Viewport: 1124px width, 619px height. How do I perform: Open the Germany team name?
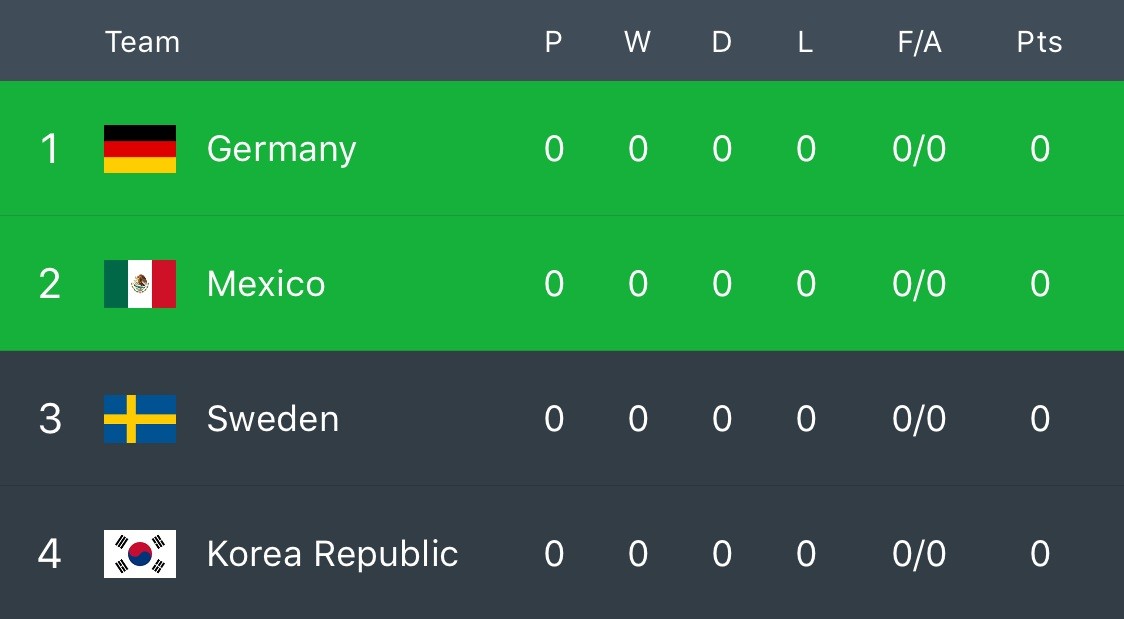click(281, 150)
